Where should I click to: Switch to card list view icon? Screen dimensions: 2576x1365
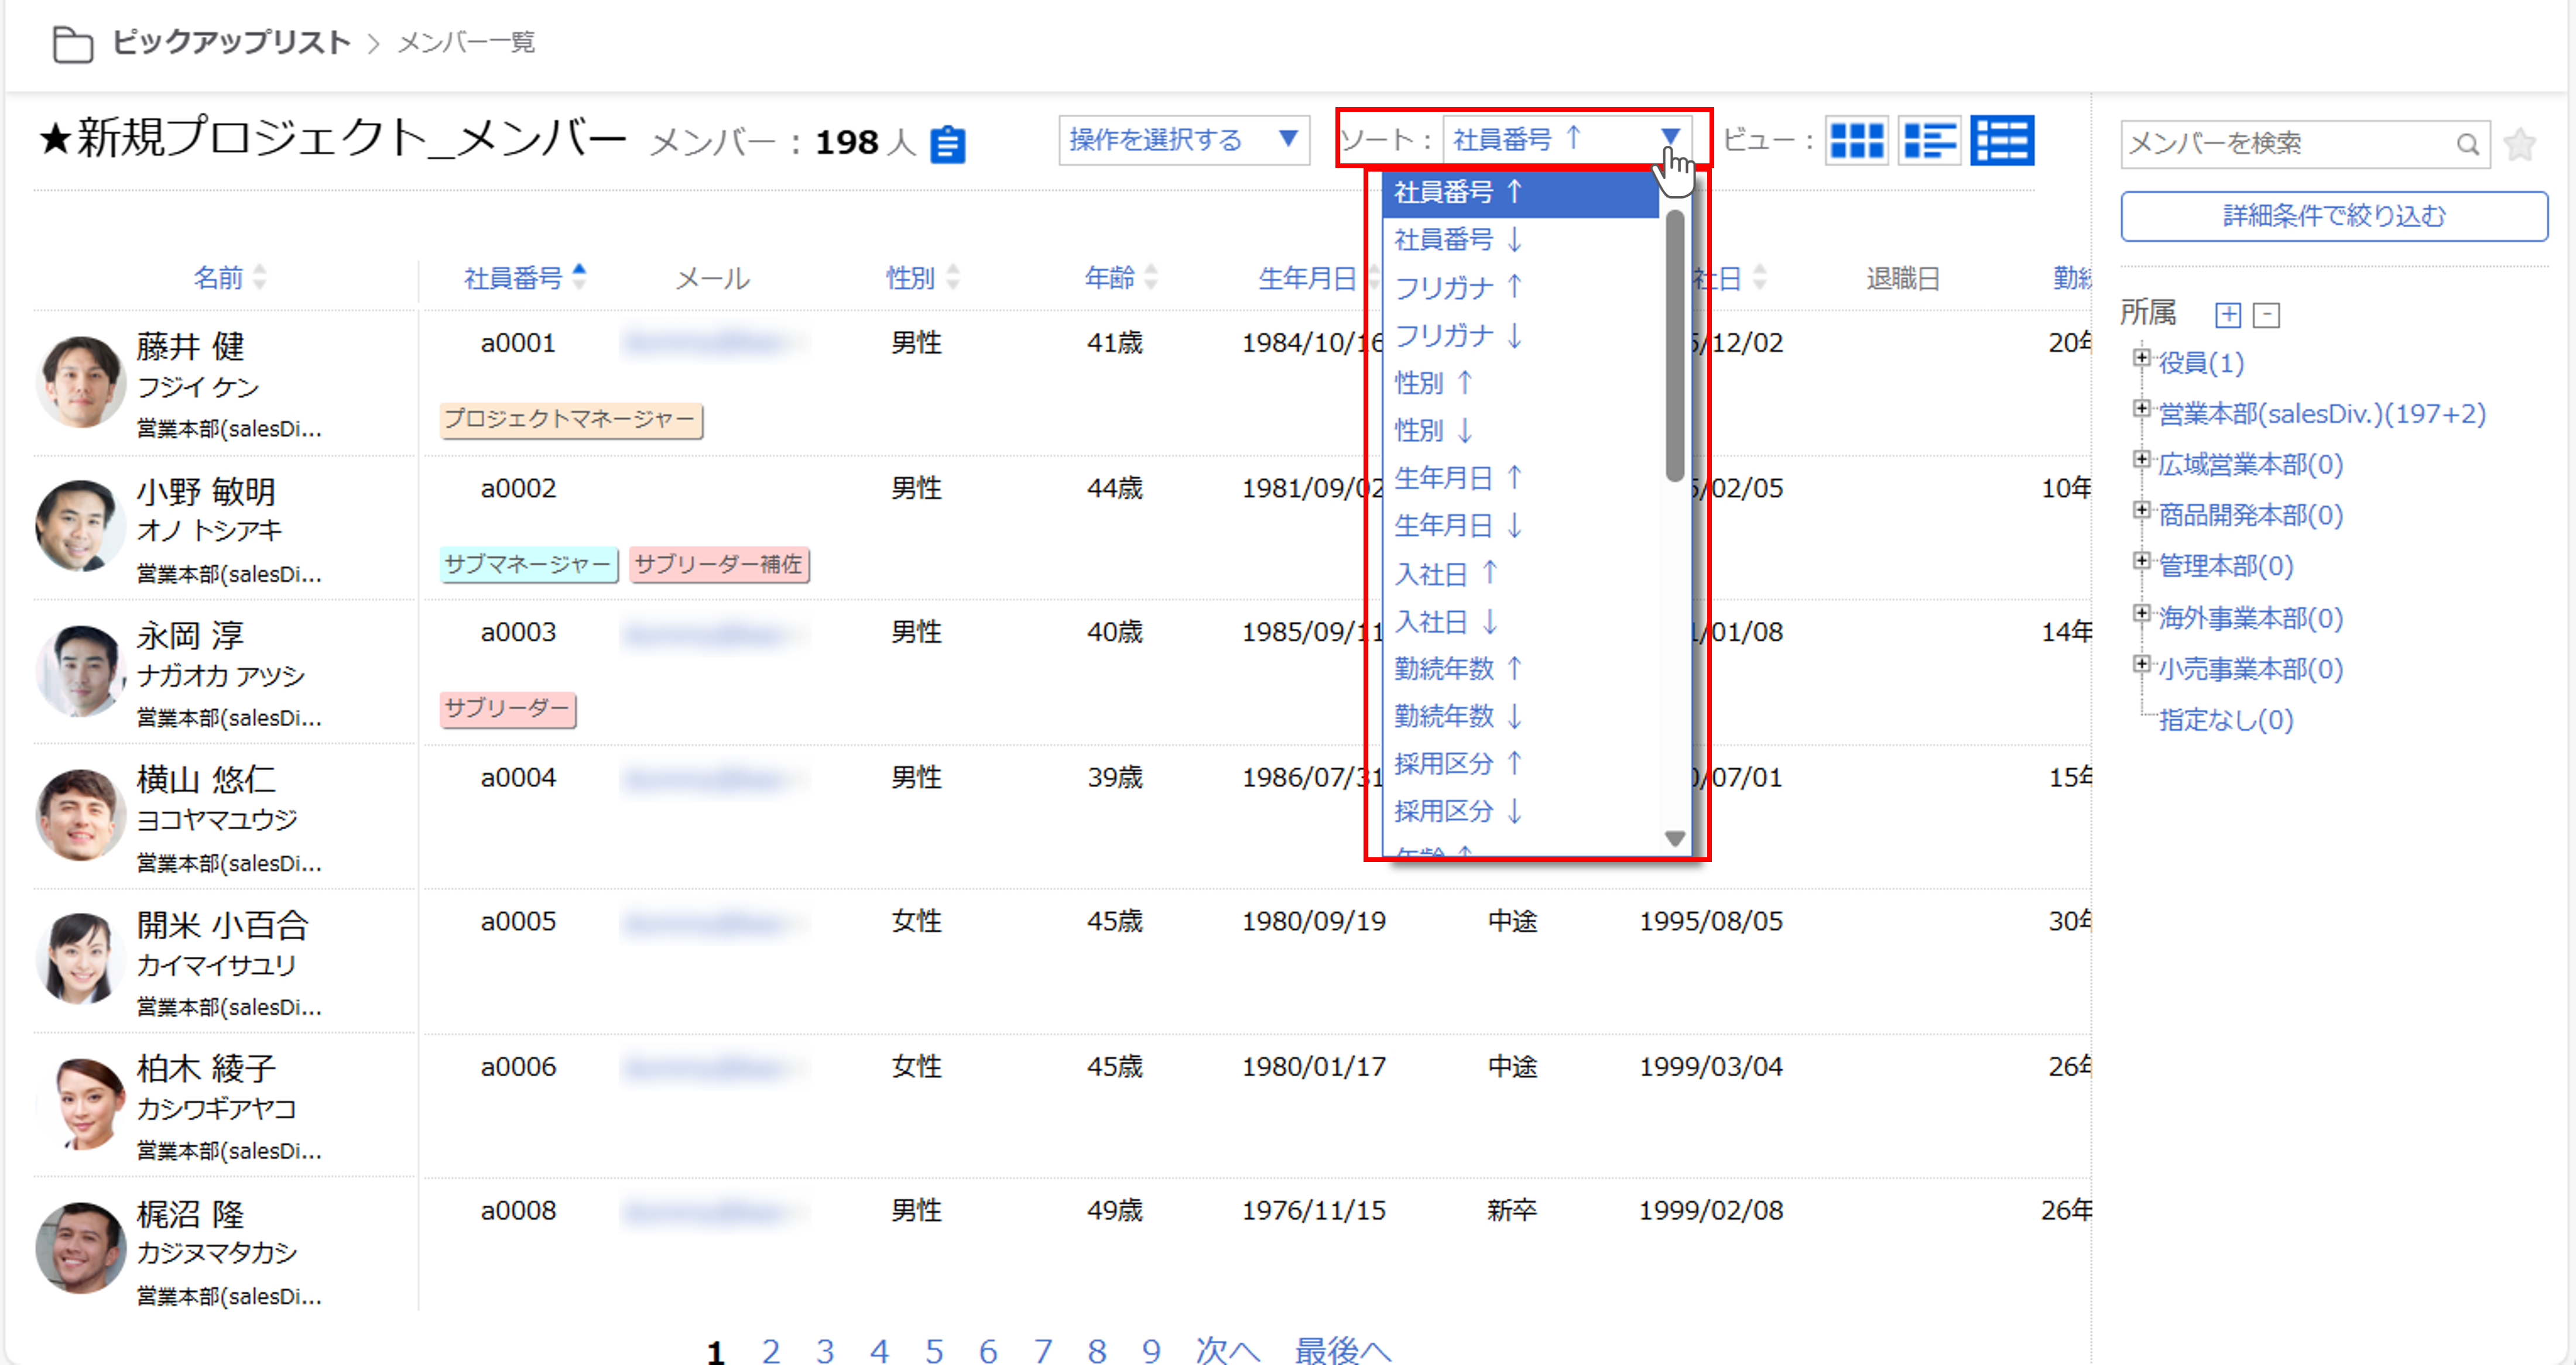coord(1928,140)
